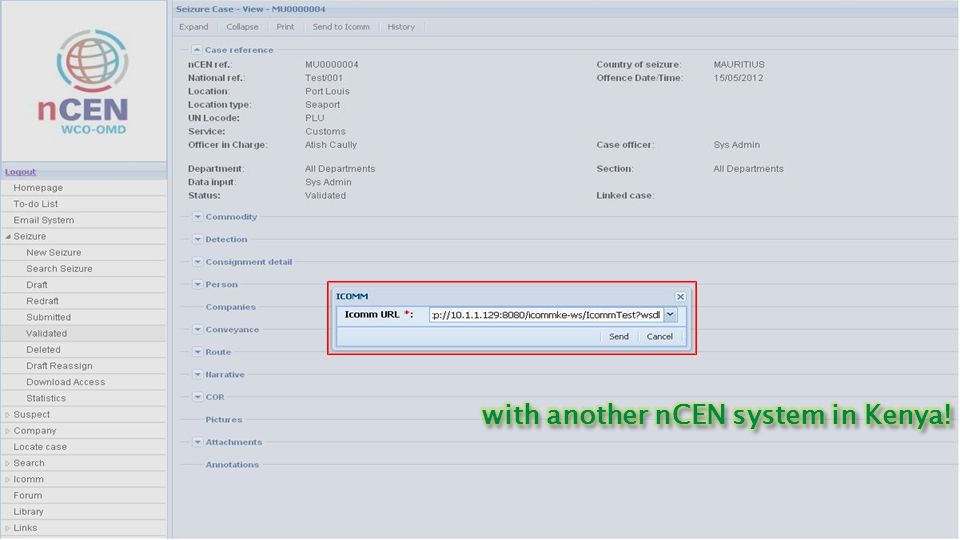Open the Icomm URL dropdown arrow
Image resolution: width=960 pixels, height=540 pixels.
670,315
